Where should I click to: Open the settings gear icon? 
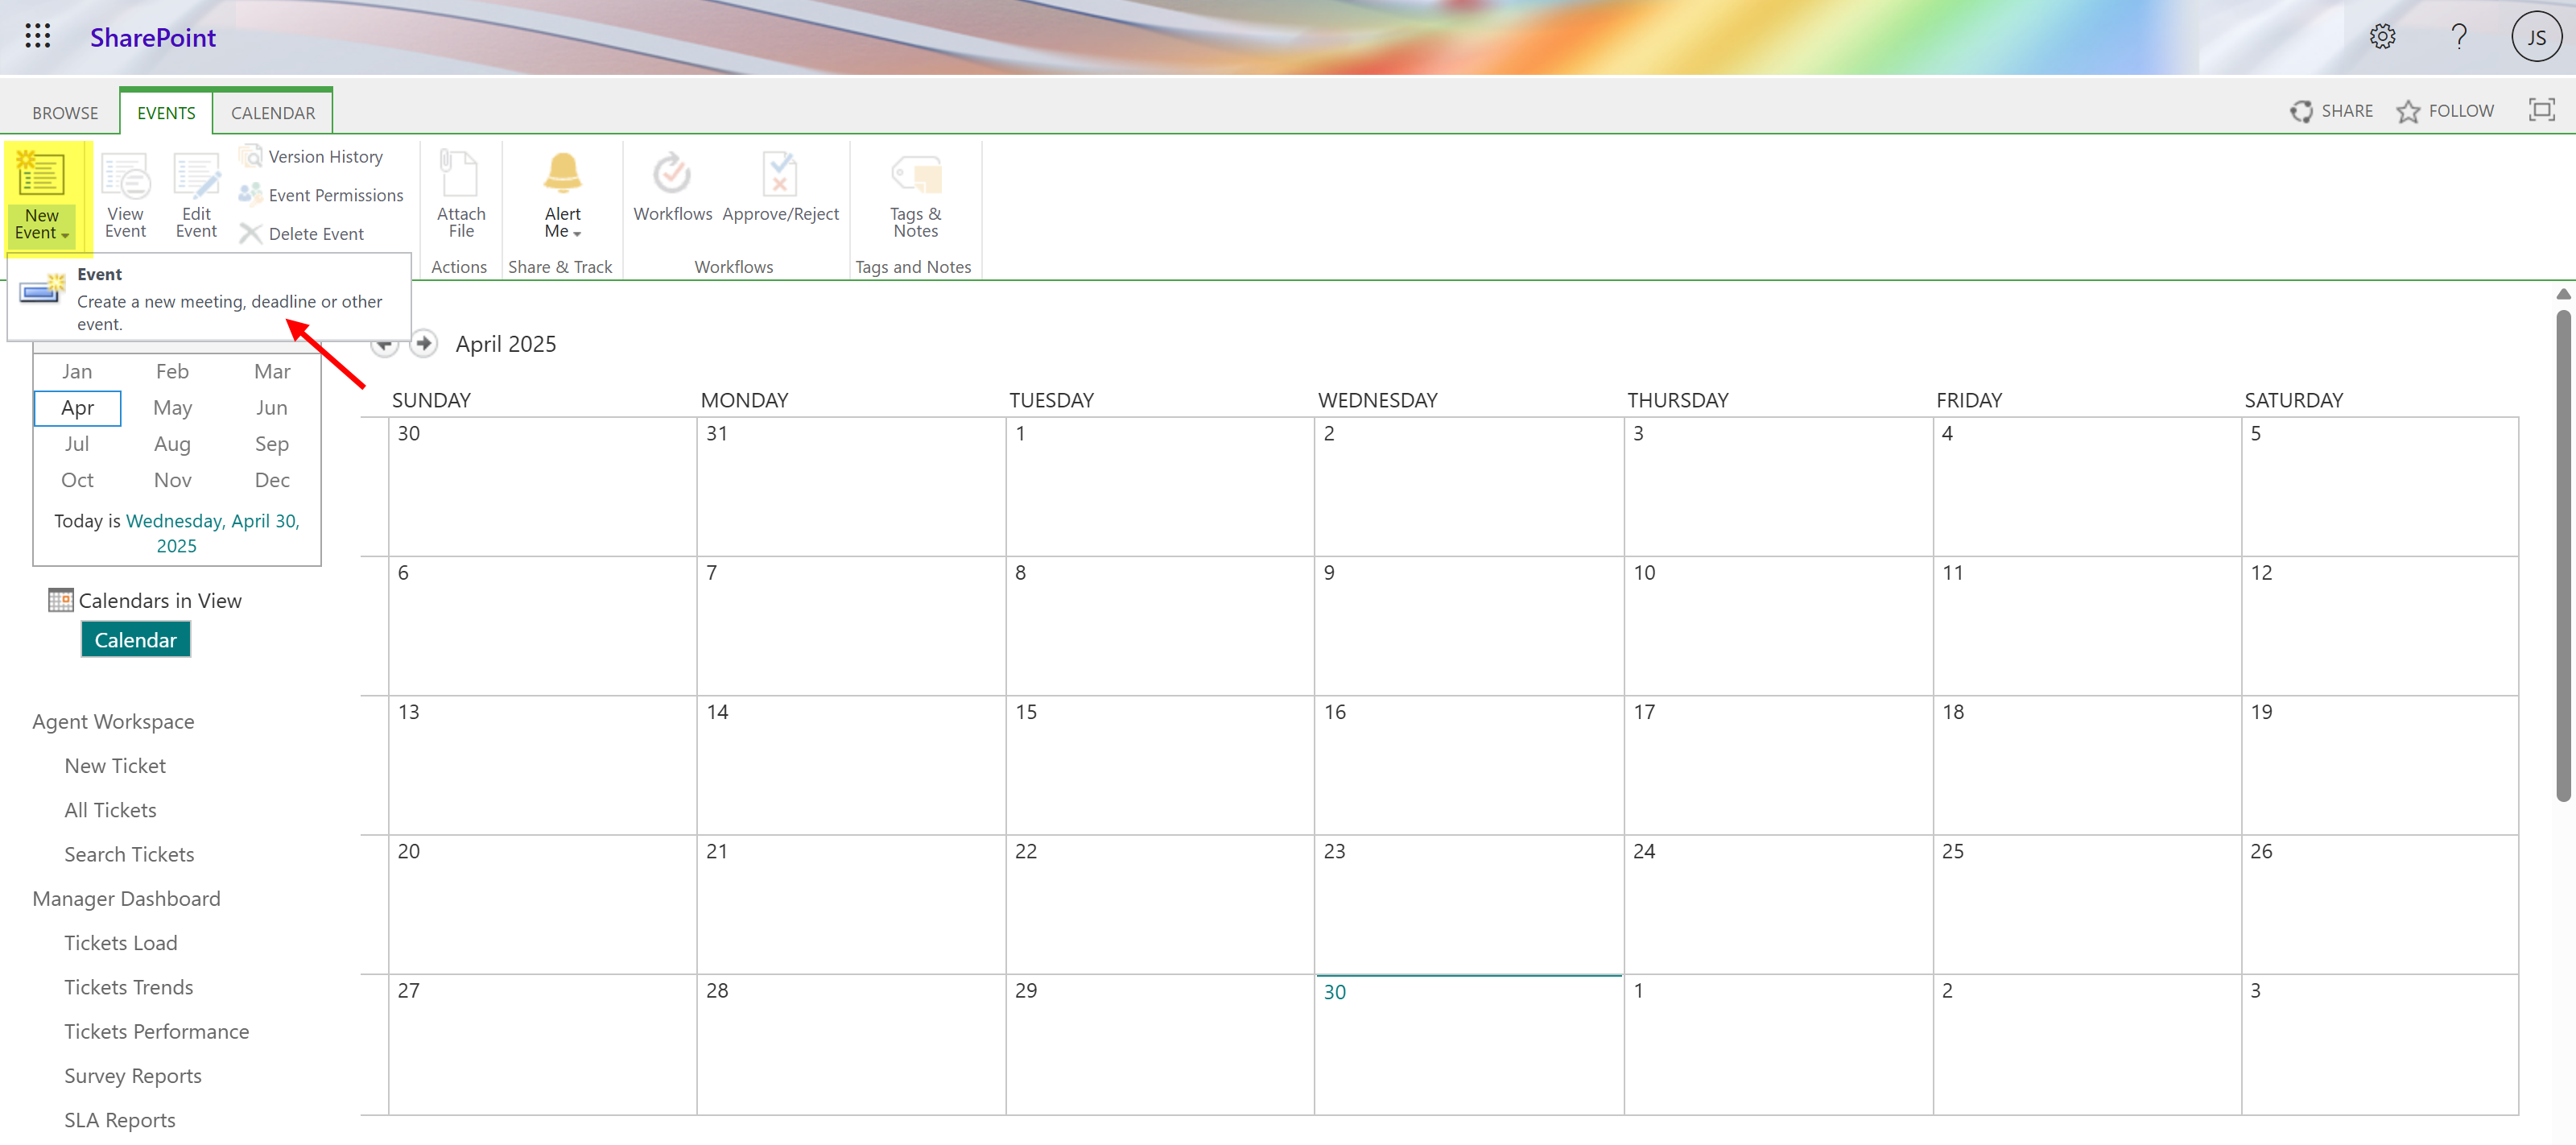coord(2382,37)
